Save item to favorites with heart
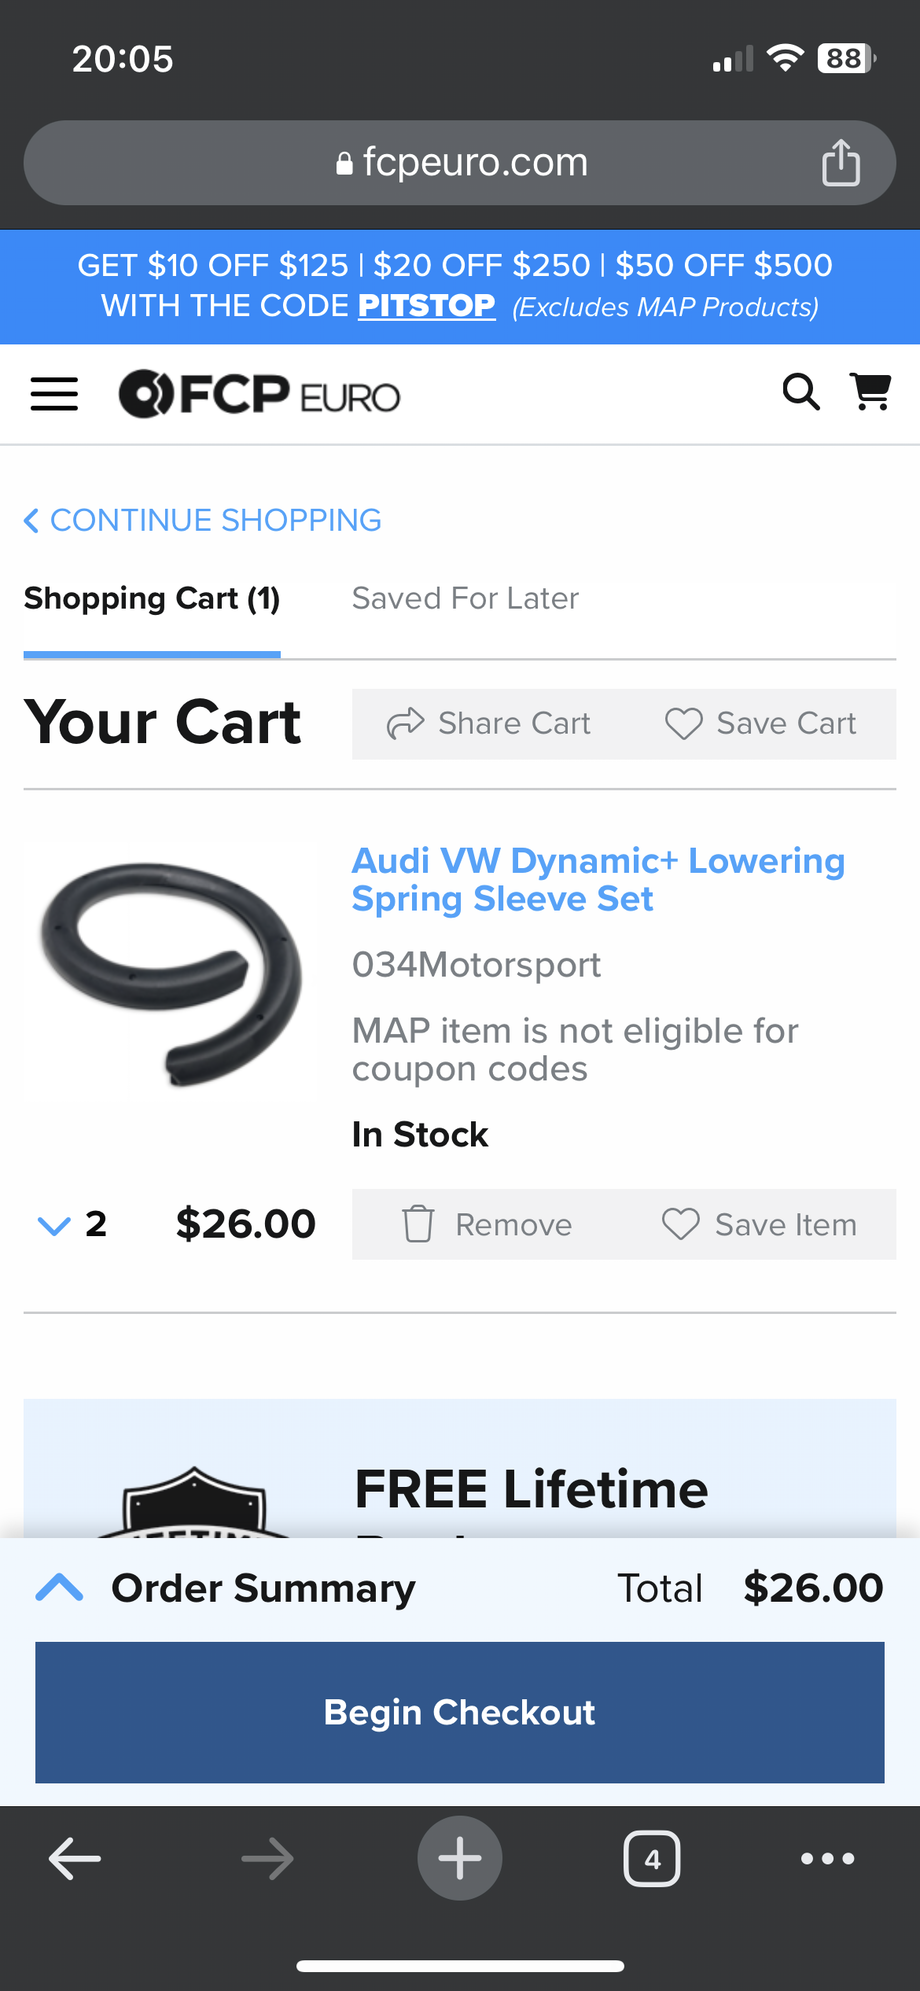 tap(760, 1224)
